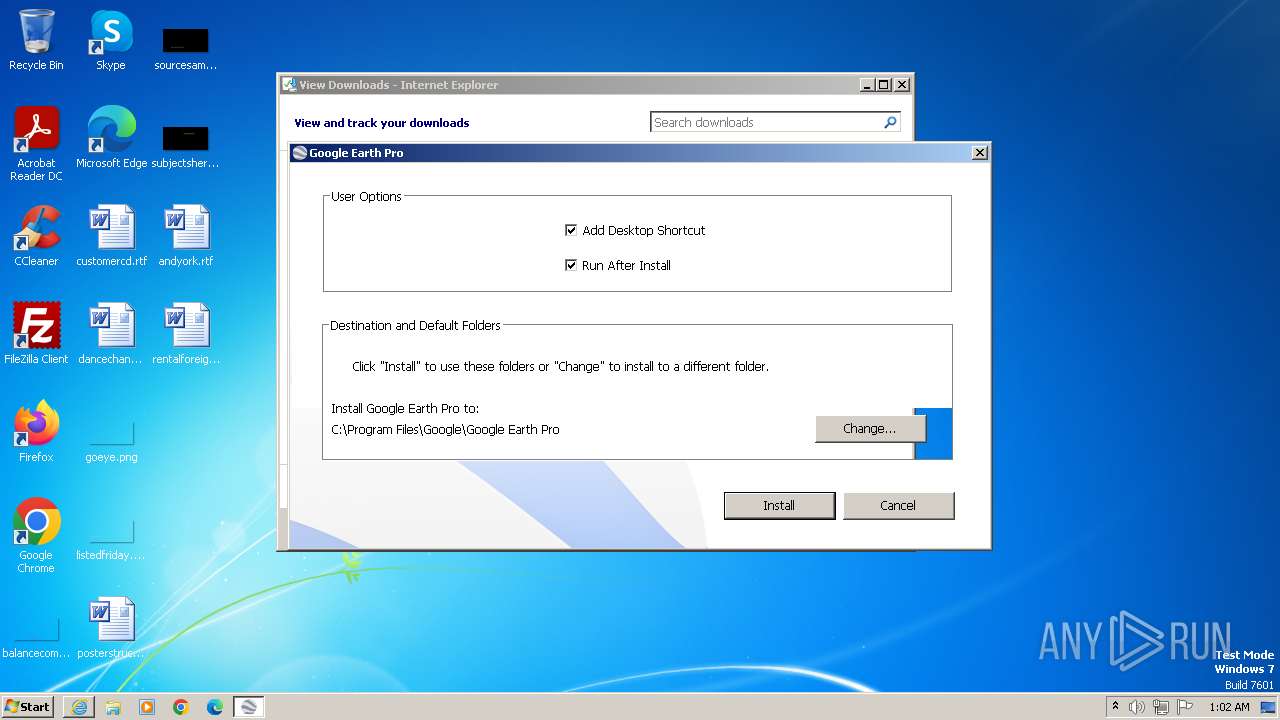Maximize the View Downloads window
This screenshot has width=1280, height=720.
pos(884,85)
